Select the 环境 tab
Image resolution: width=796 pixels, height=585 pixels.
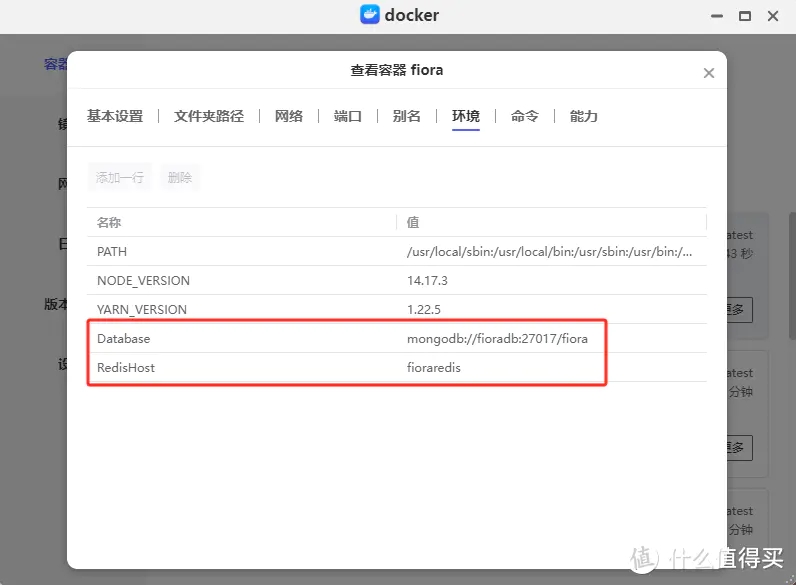466,116
